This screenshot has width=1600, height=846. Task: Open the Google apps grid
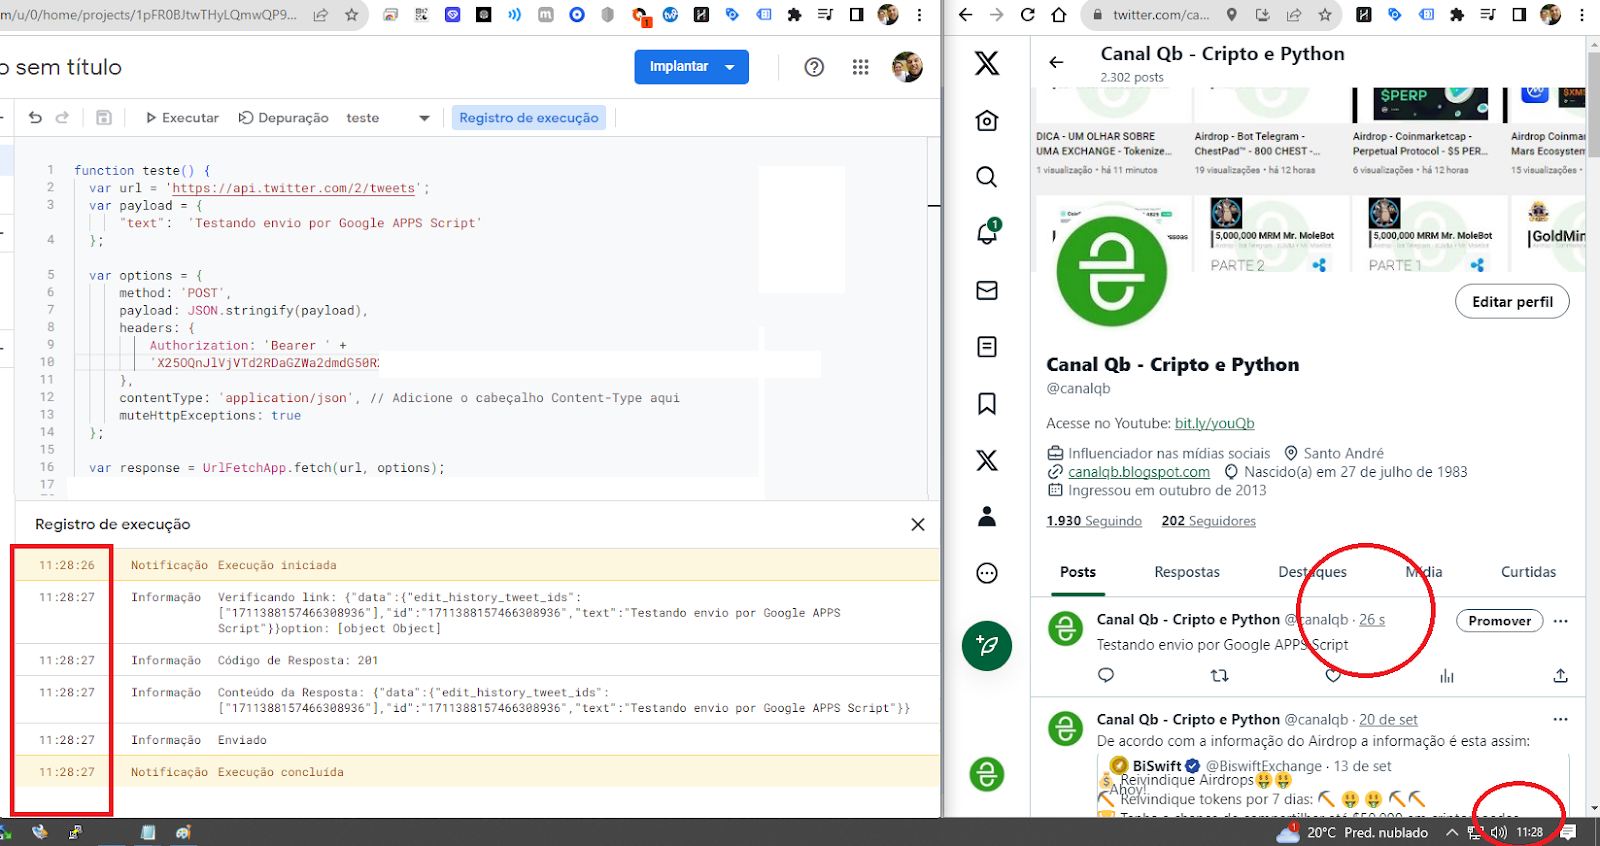tap(860, 67)
